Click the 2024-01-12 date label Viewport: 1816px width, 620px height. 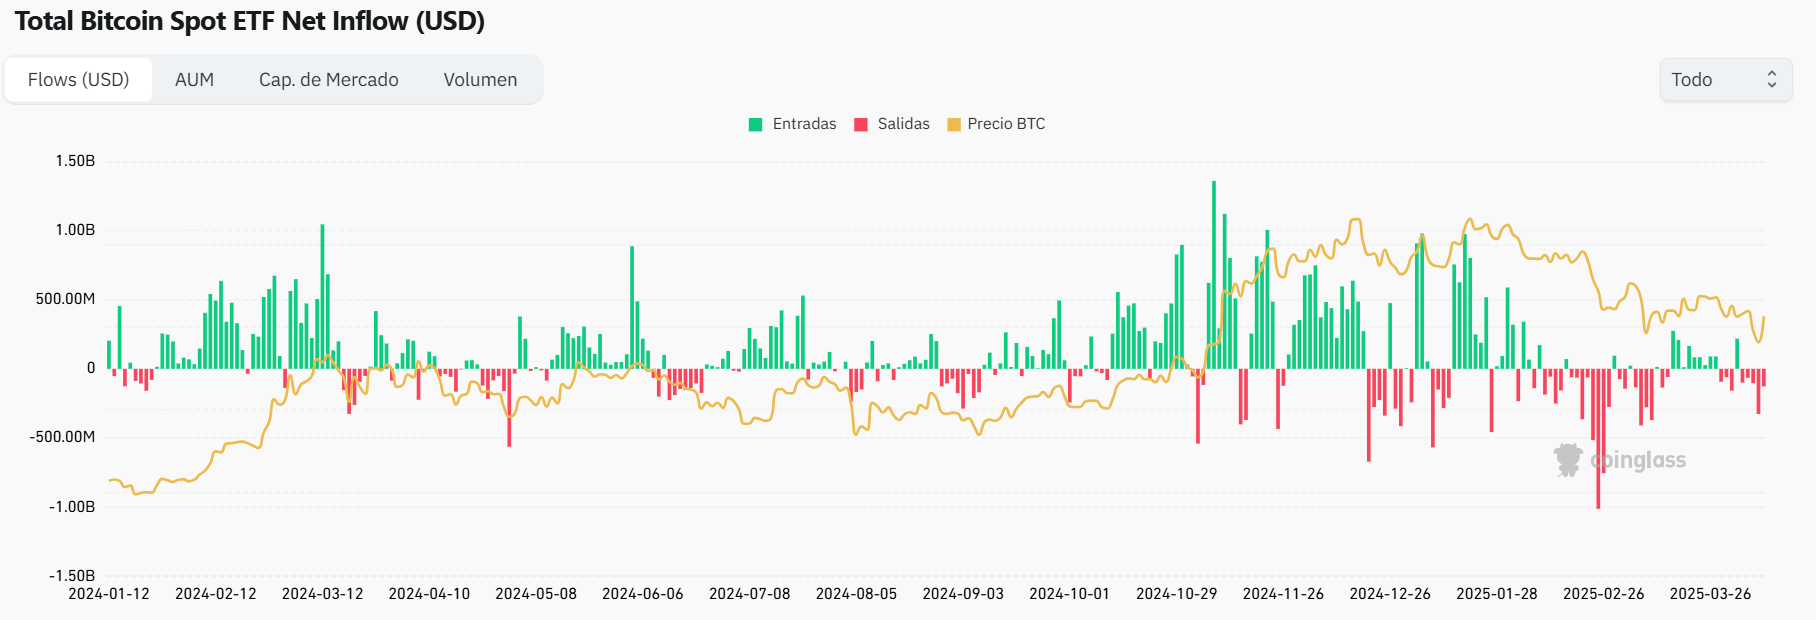coord(109,594)
